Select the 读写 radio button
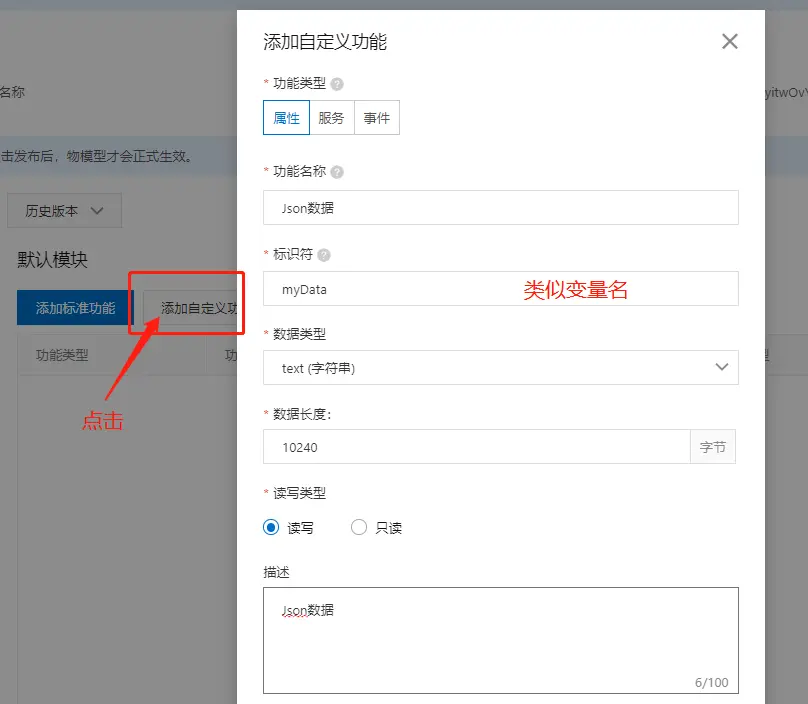This screenshot has width=808, height=704. pos(271,527)
